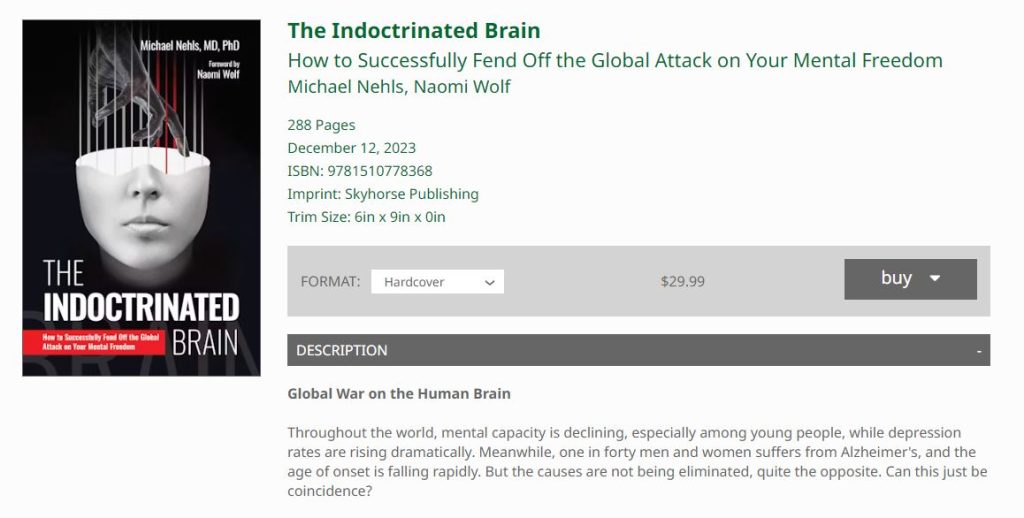Click the Global War on the Human Brain heading
The height and width of the screenshot is (518, 1024).
(399, 394)
